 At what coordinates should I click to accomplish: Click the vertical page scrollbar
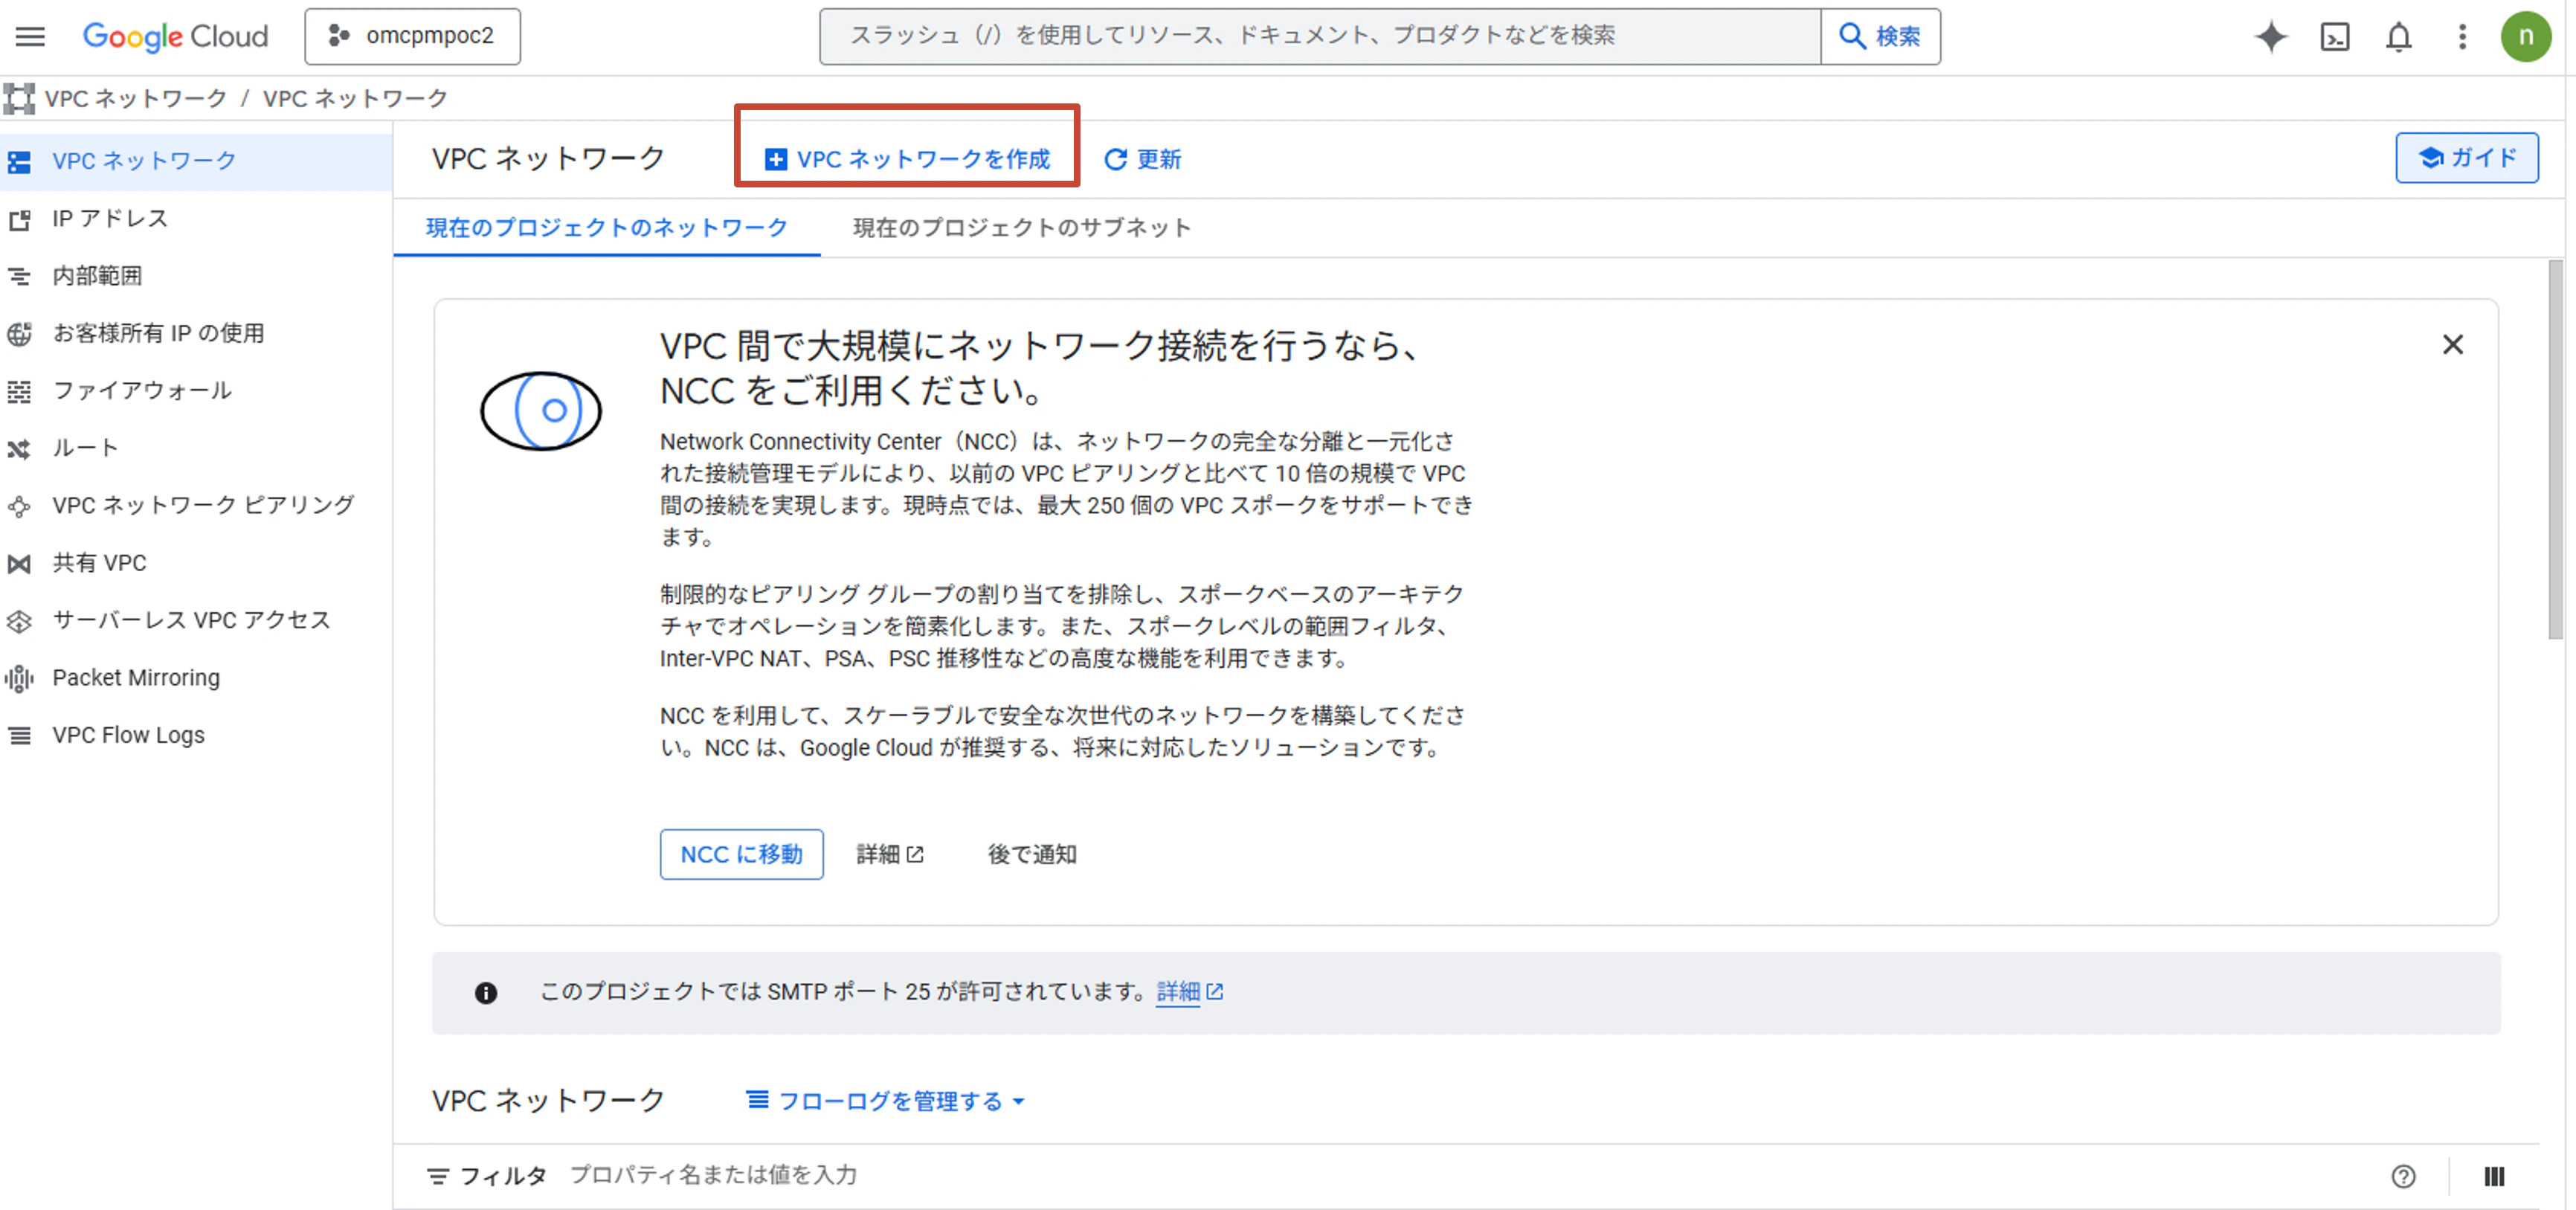[2555, 450]
